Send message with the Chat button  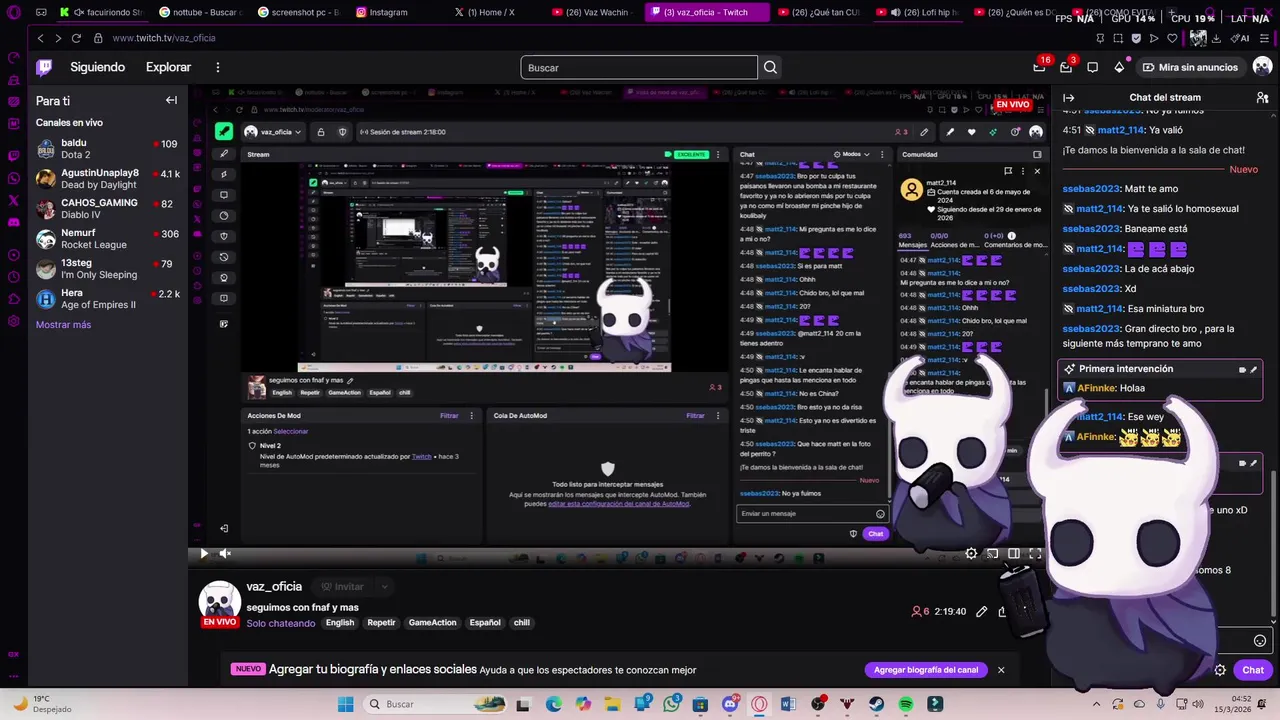pos(1253,670)
